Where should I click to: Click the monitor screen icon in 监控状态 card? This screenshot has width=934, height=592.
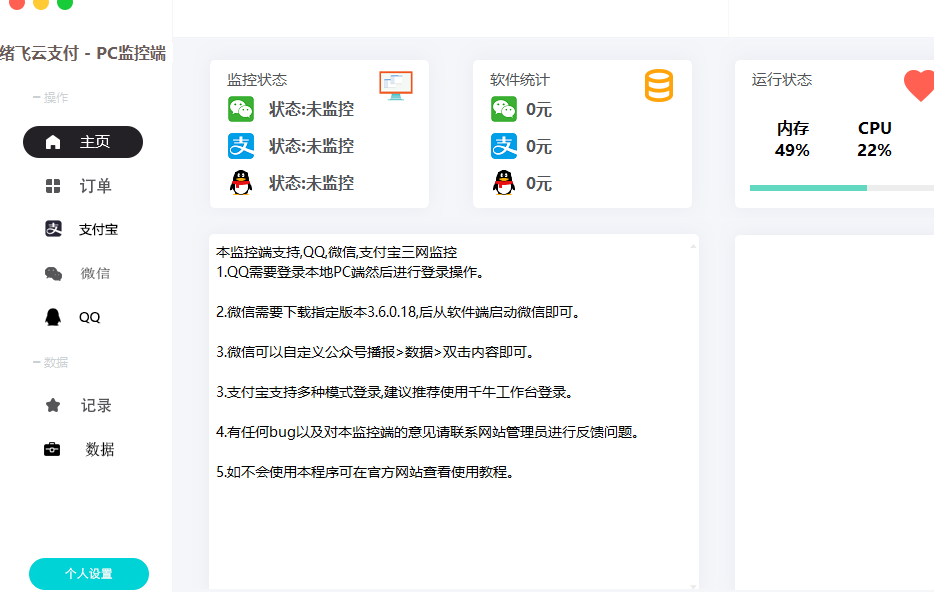396,85
